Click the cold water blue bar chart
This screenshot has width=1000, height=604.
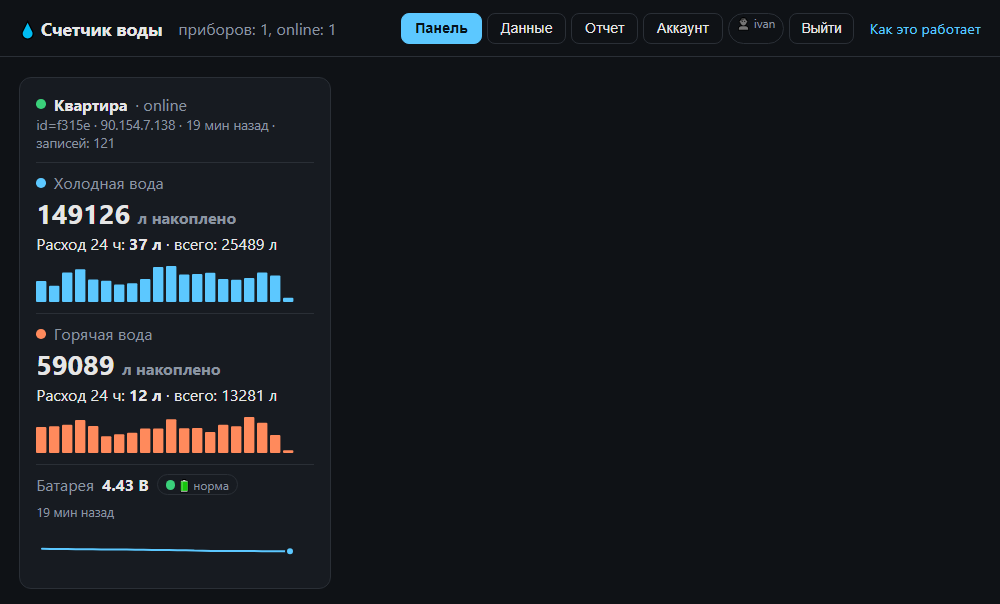(165, 284)
